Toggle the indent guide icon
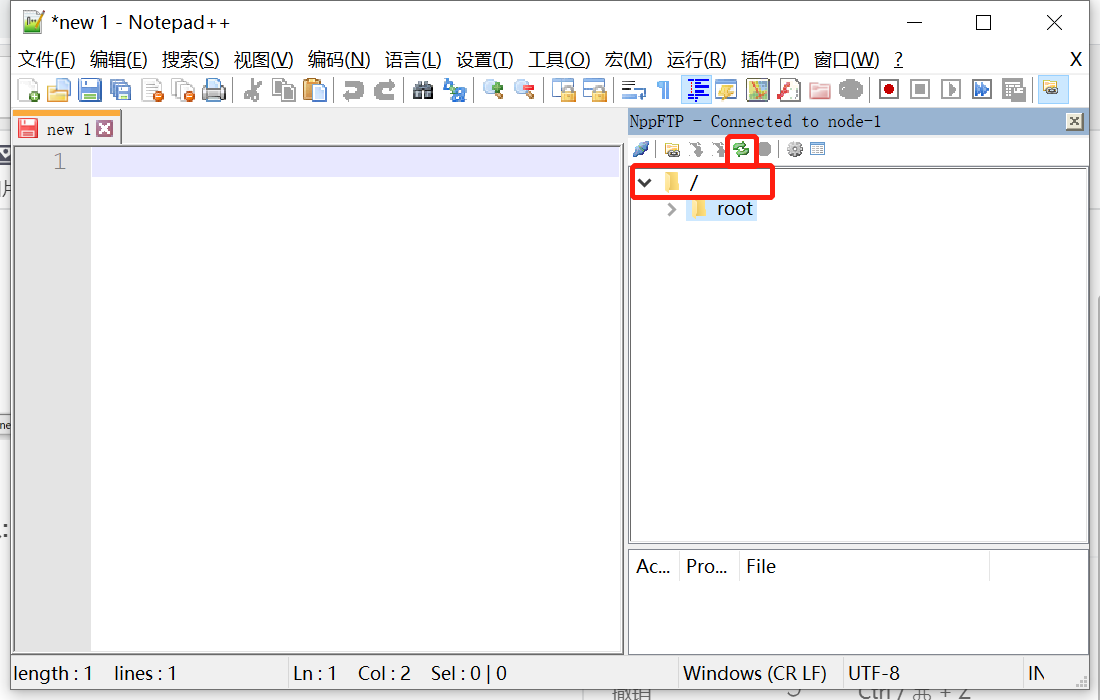1100x700 pixels. click(x=696, y=90)
